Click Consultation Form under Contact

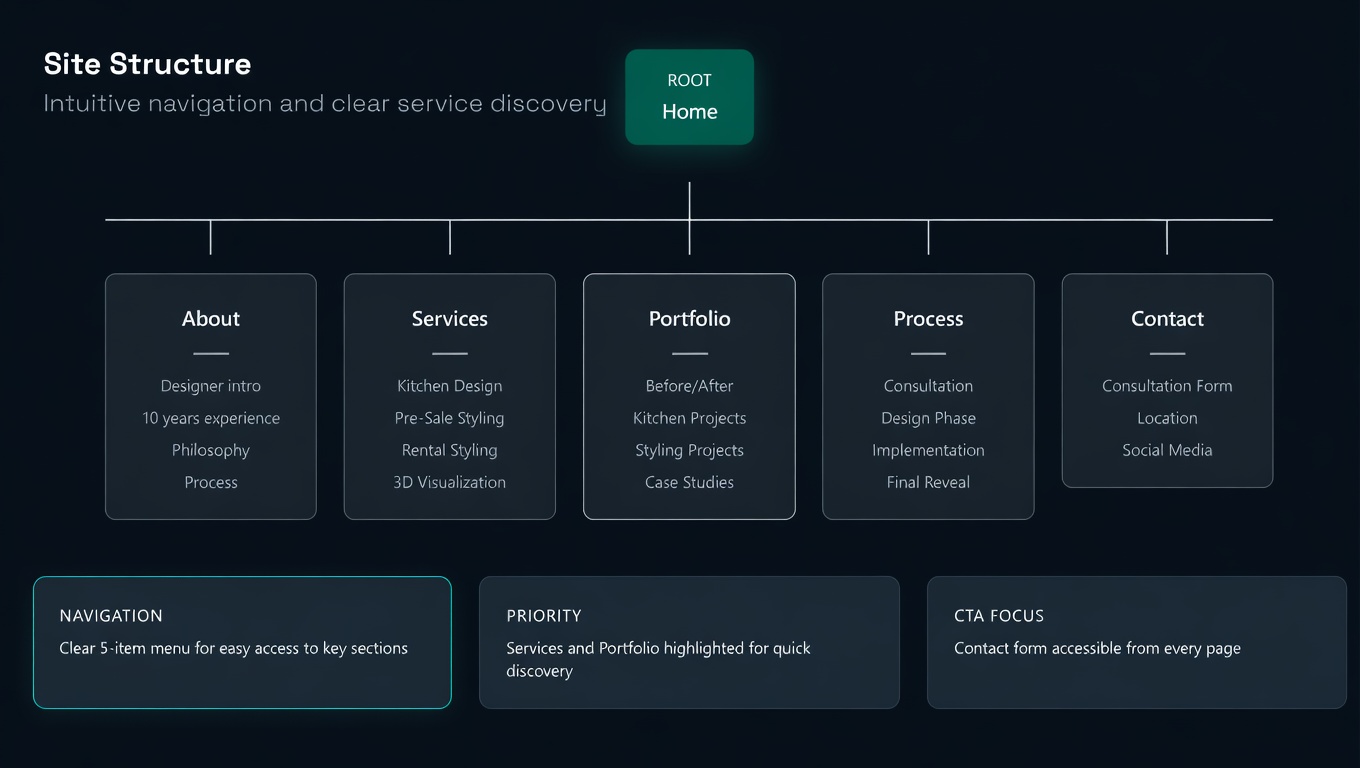pos(1167,386)
